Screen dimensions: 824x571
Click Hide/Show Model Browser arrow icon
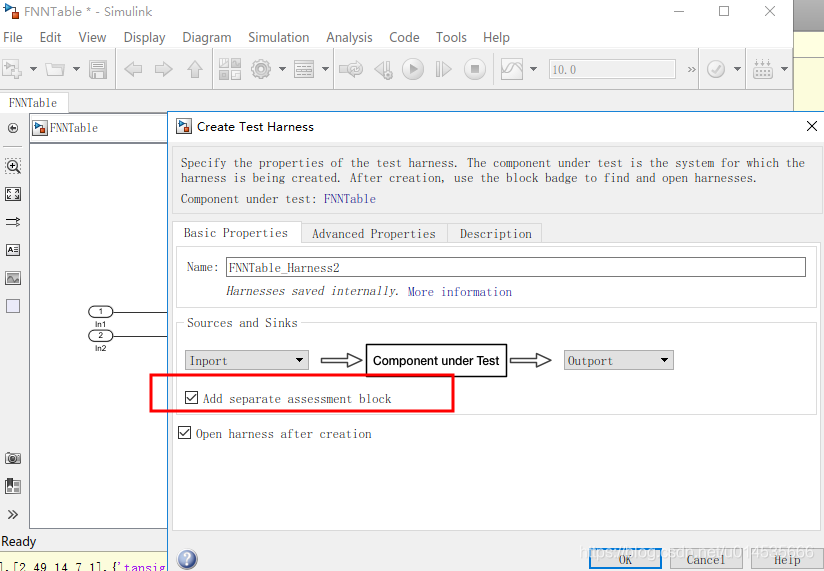point(13,128)
